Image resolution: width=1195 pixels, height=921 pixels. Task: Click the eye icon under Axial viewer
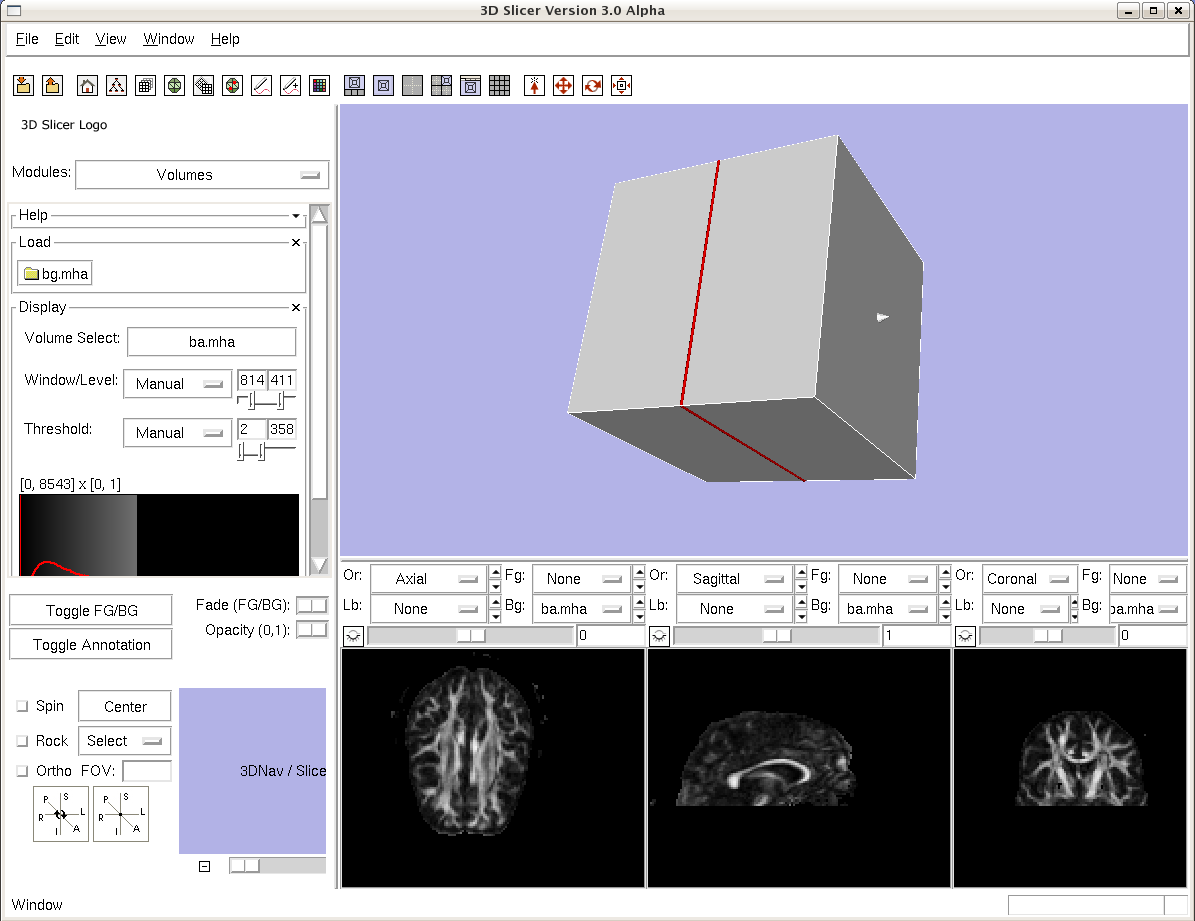352,636
